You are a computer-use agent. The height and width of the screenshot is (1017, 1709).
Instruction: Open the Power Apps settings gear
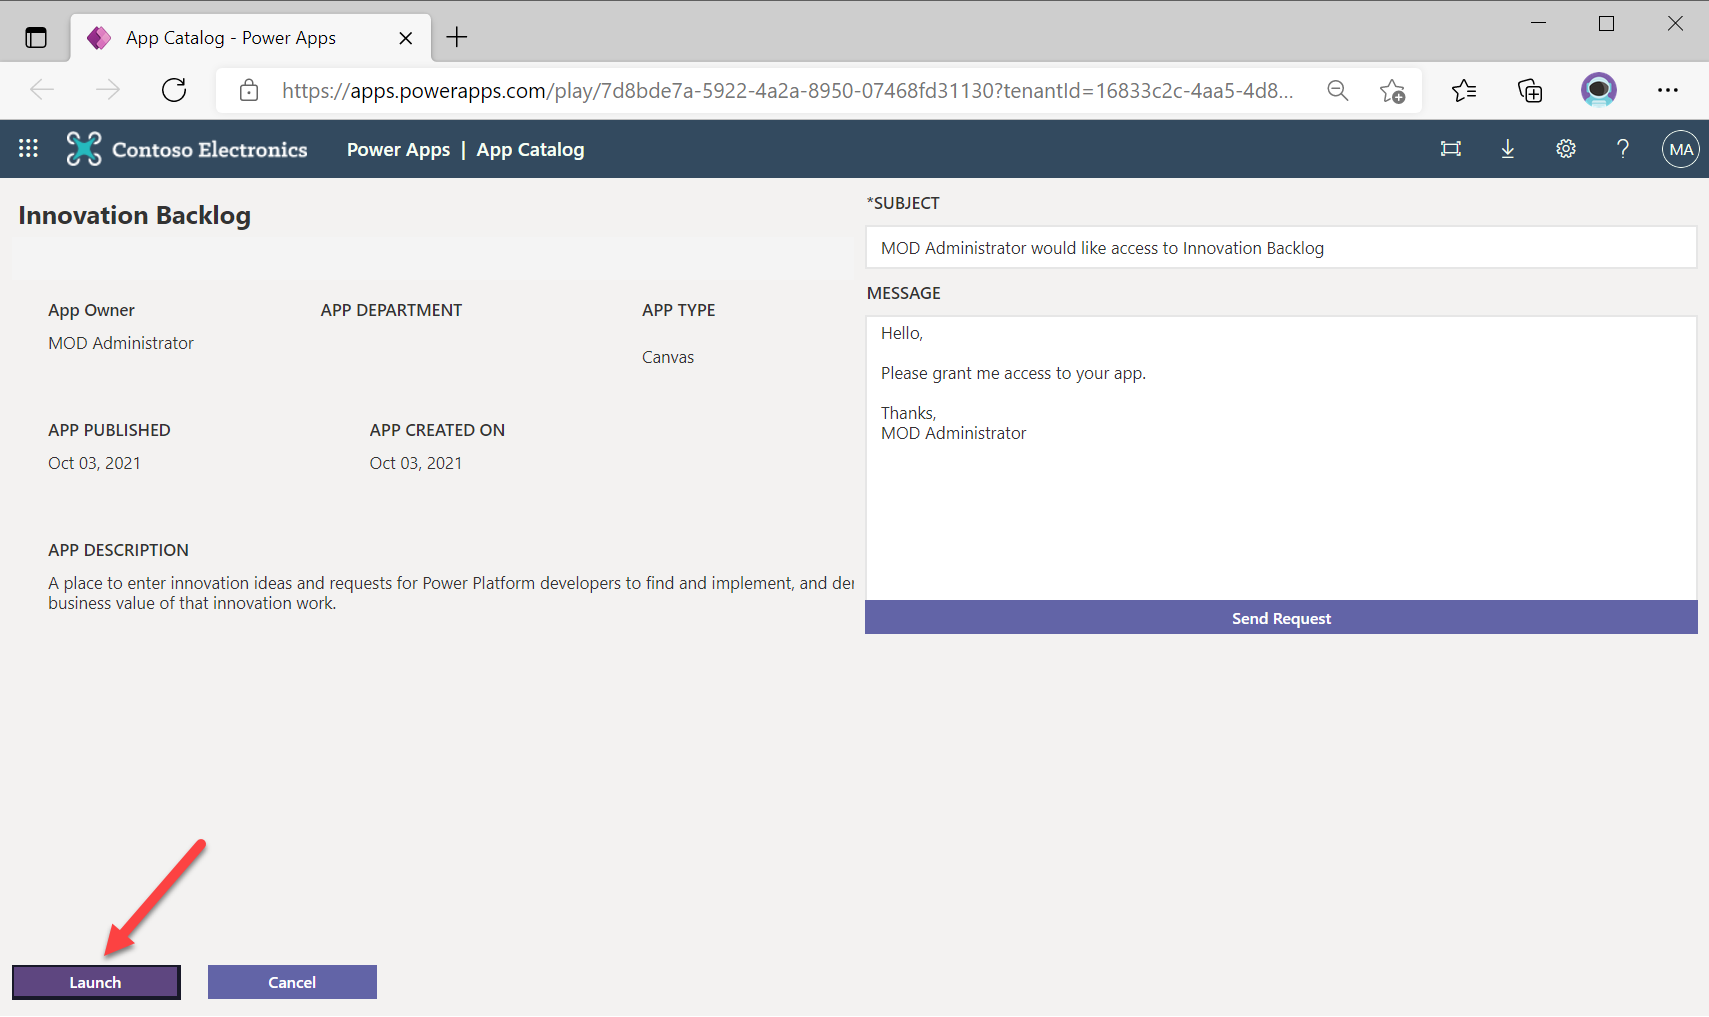1565,148
